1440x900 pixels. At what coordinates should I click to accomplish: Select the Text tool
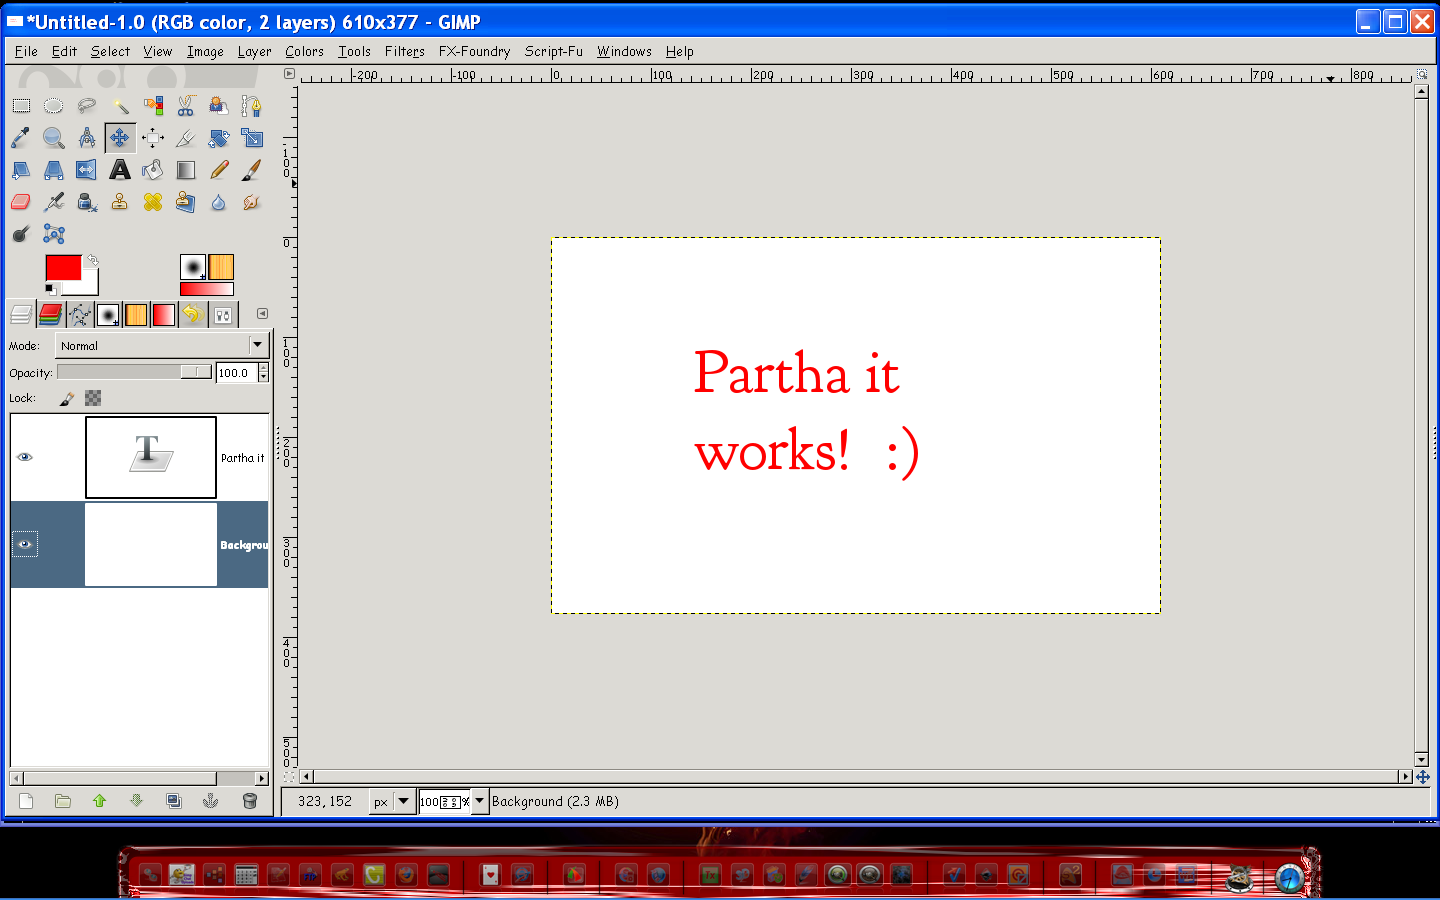point(120,170)
